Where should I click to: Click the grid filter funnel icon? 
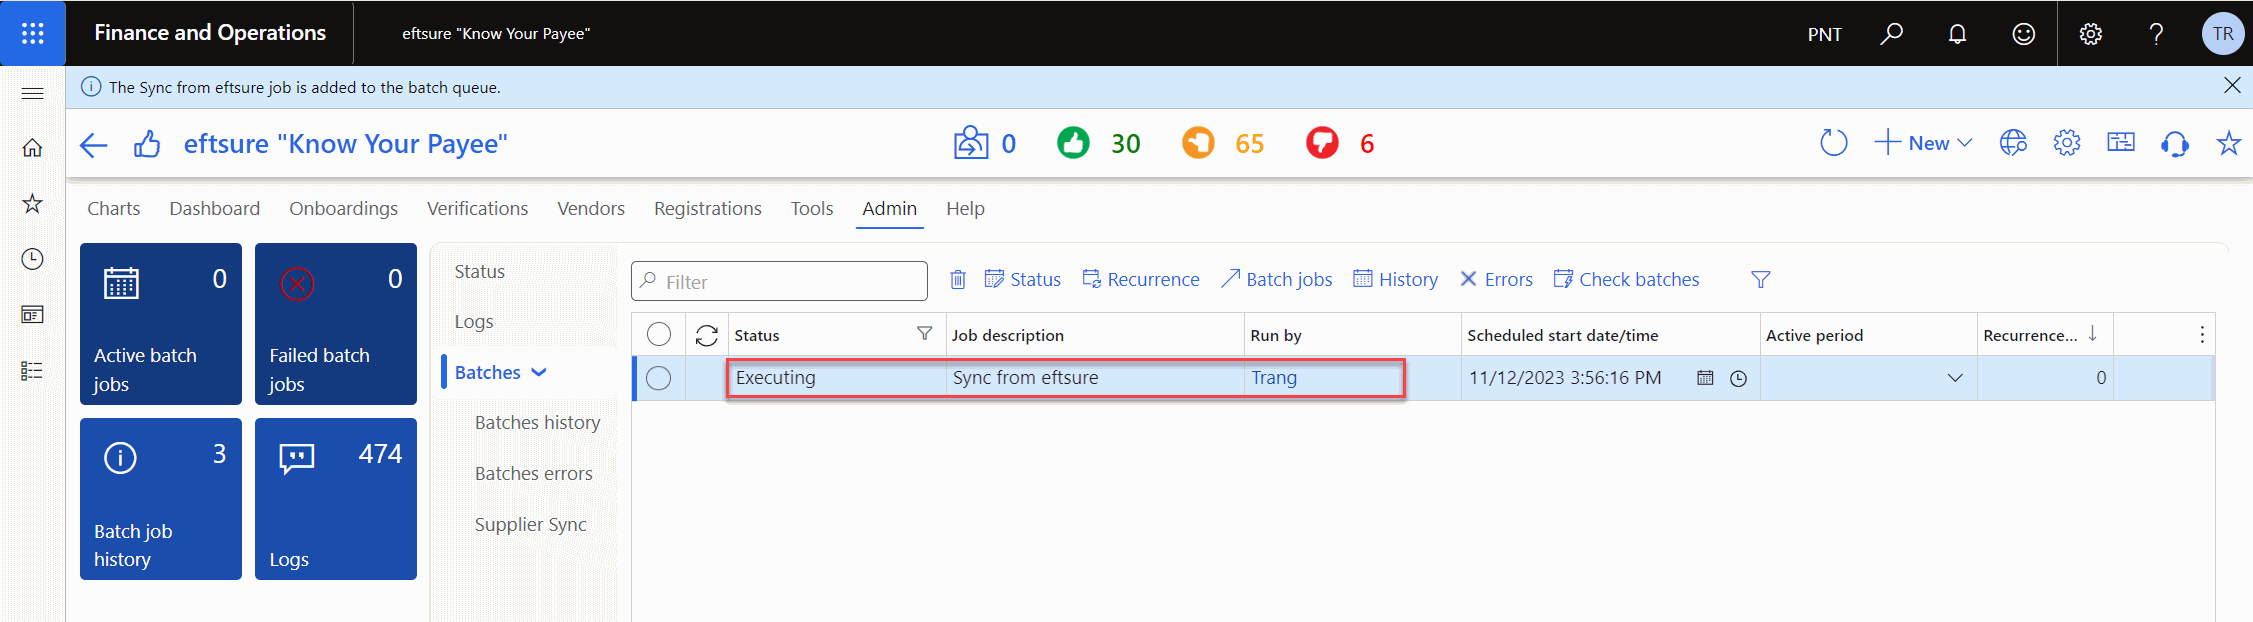(x=1761, y=280)
